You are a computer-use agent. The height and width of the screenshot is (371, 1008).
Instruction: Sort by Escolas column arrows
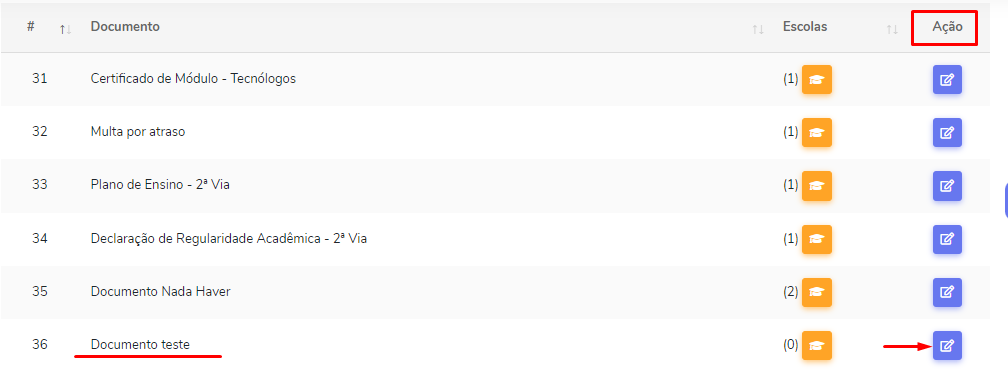[892, 30]
